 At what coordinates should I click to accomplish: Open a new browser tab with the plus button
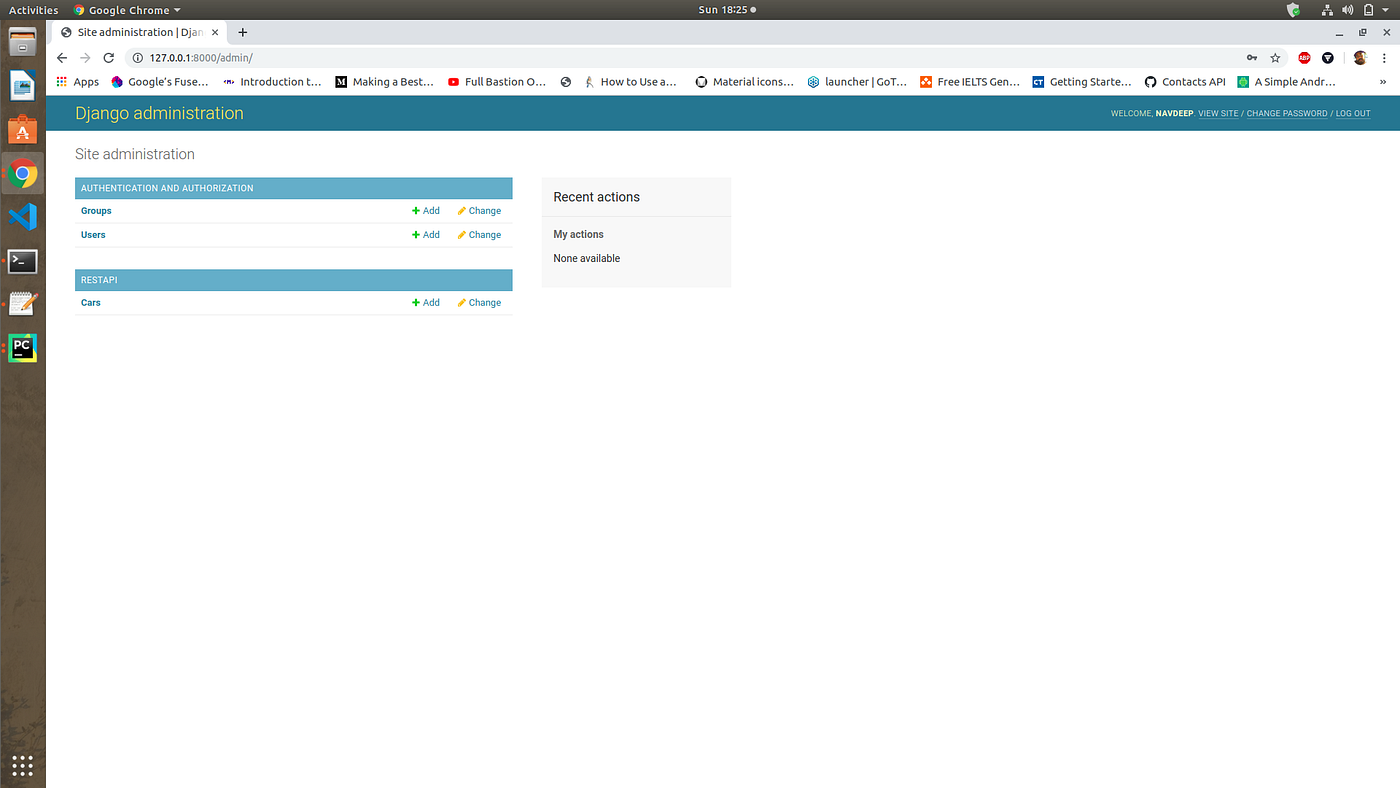pos(242,31)
